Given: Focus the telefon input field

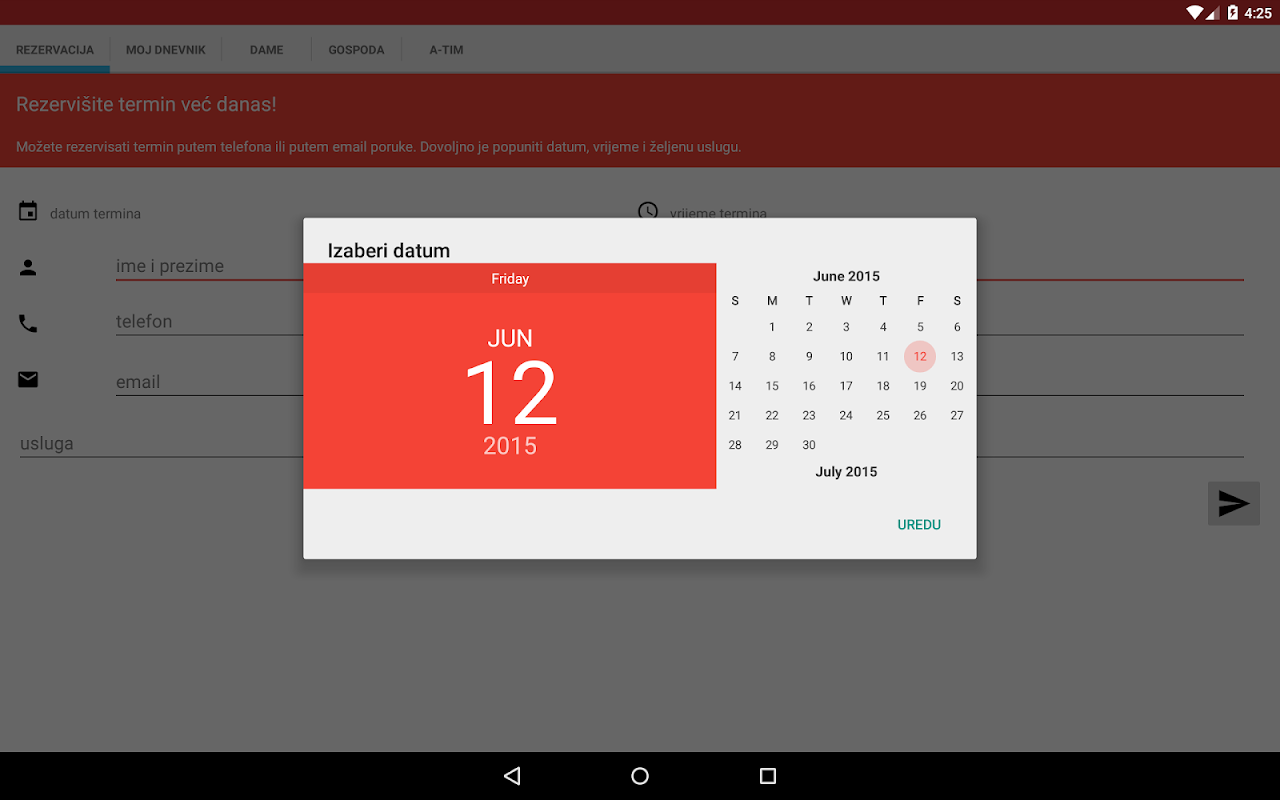Looking at the screenshot, I should (680, 322).
